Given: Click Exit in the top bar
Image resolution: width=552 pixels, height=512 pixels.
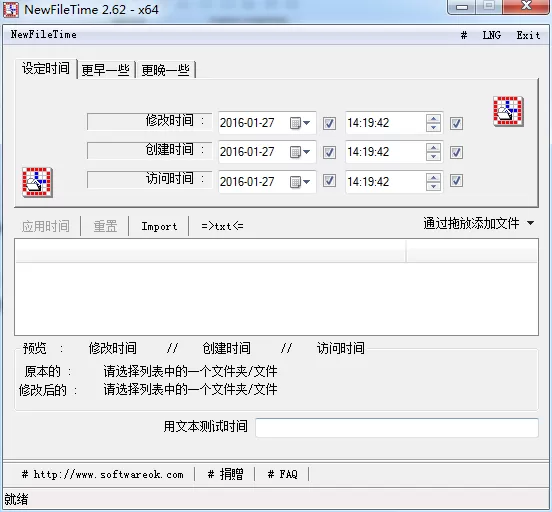Looking at the screenshot, I should [x=528, y=35].
